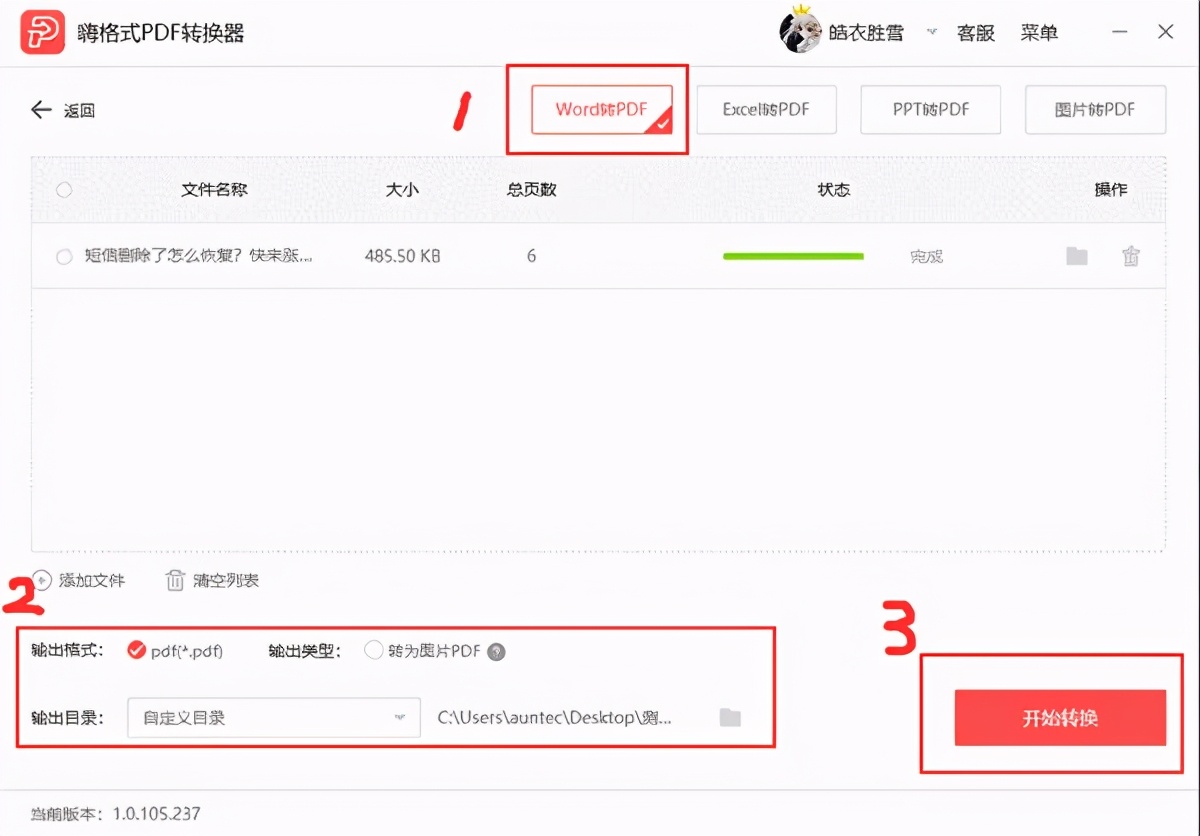Delete the file using the row trash icon
Screen dimensions: 1200x836
tap(1131, 256)
